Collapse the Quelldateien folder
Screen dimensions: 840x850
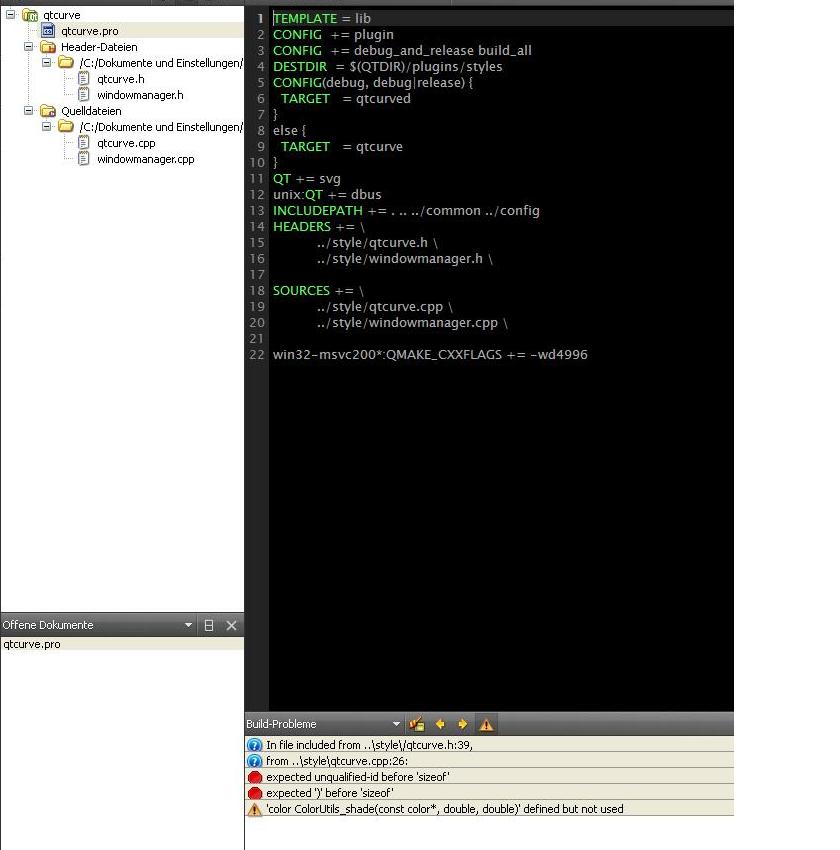click(29, 111)
